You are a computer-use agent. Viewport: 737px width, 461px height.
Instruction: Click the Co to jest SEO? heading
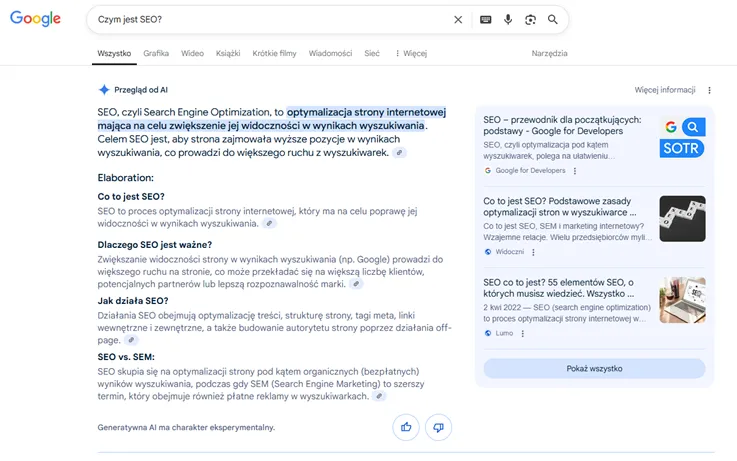131,196
